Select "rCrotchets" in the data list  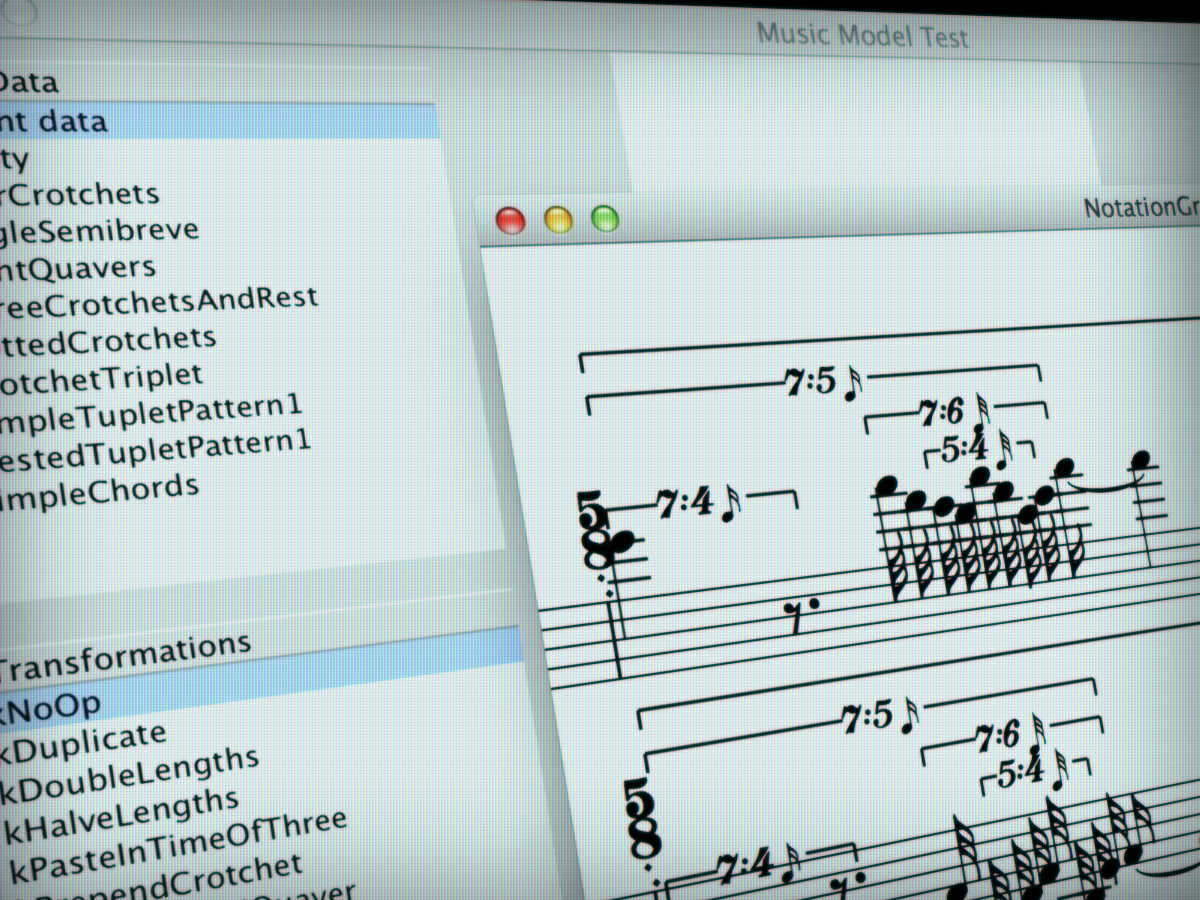pos(80,193)
